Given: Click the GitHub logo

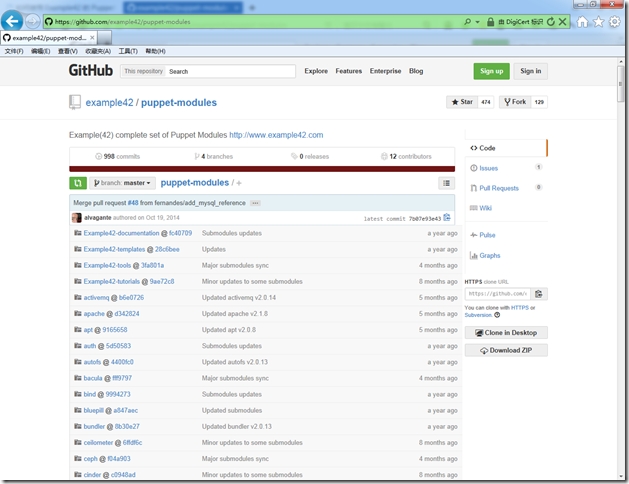Looking at the screenshot, I should pyautogui.click(x=91, y=70).
